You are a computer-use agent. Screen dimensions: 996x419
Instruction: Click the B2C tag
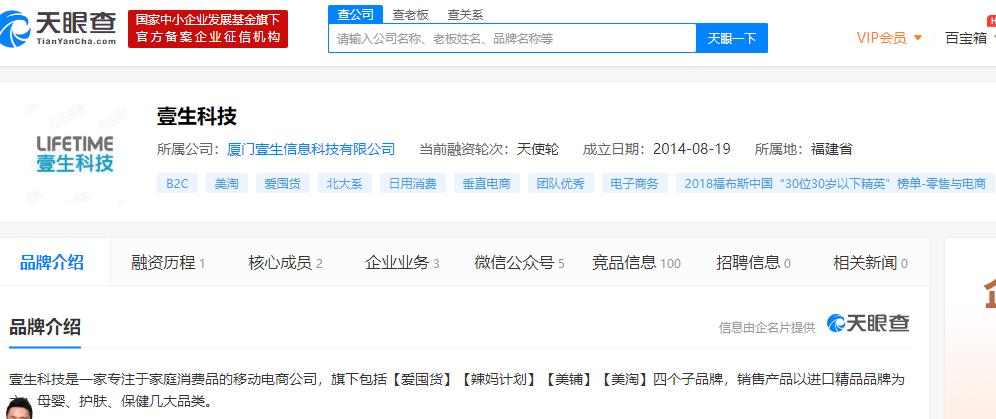point(177,183)
